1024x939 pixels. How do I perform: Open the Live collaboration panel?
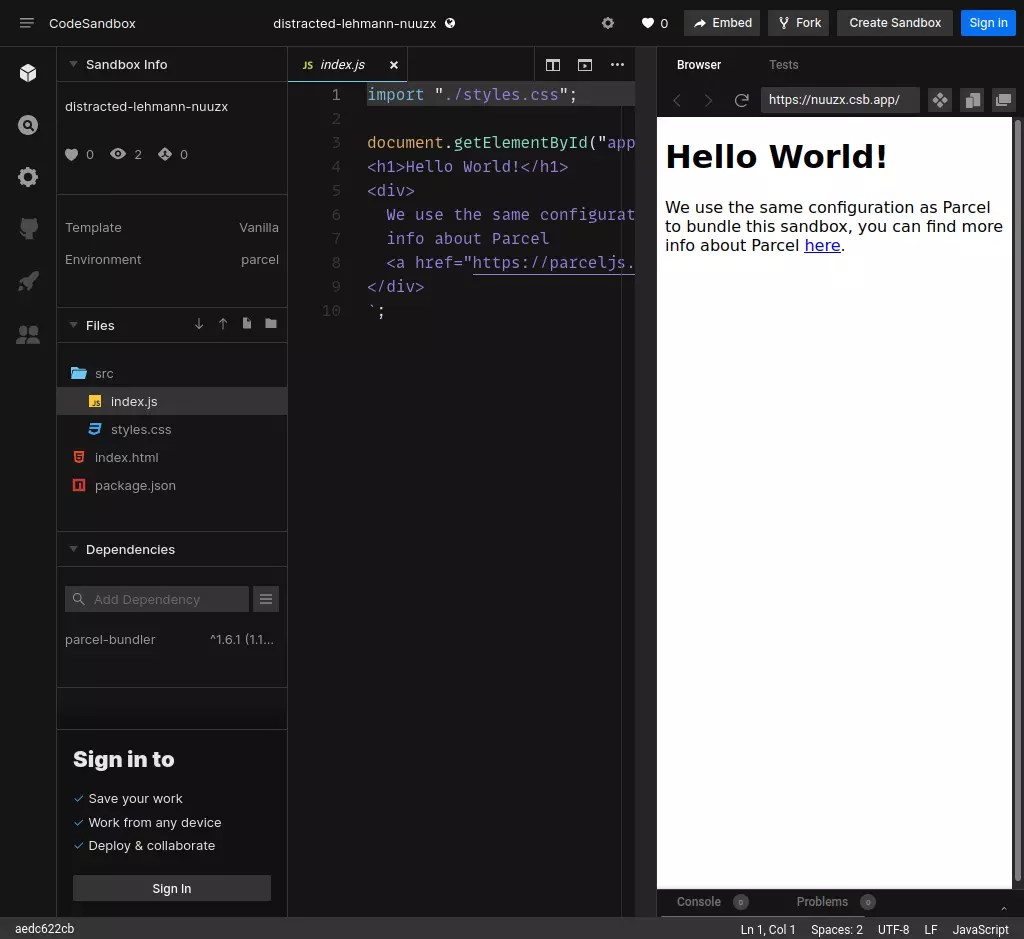point(27,334)
